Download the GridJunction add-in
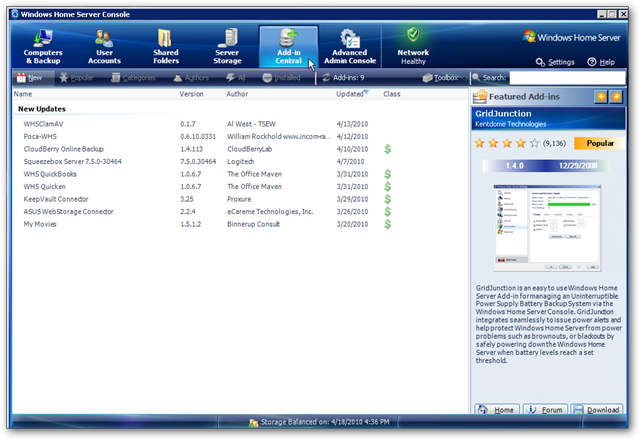Screen dimensions: 640x440 tap(597, 409)
